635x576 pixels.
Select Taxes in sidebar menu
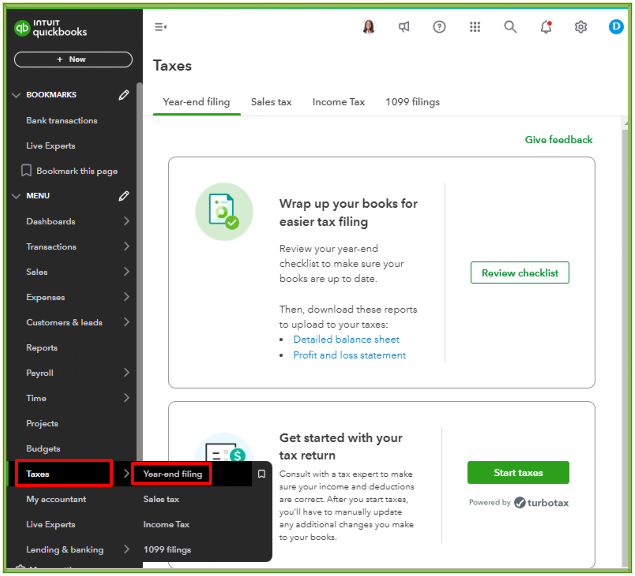click(38, 474)
